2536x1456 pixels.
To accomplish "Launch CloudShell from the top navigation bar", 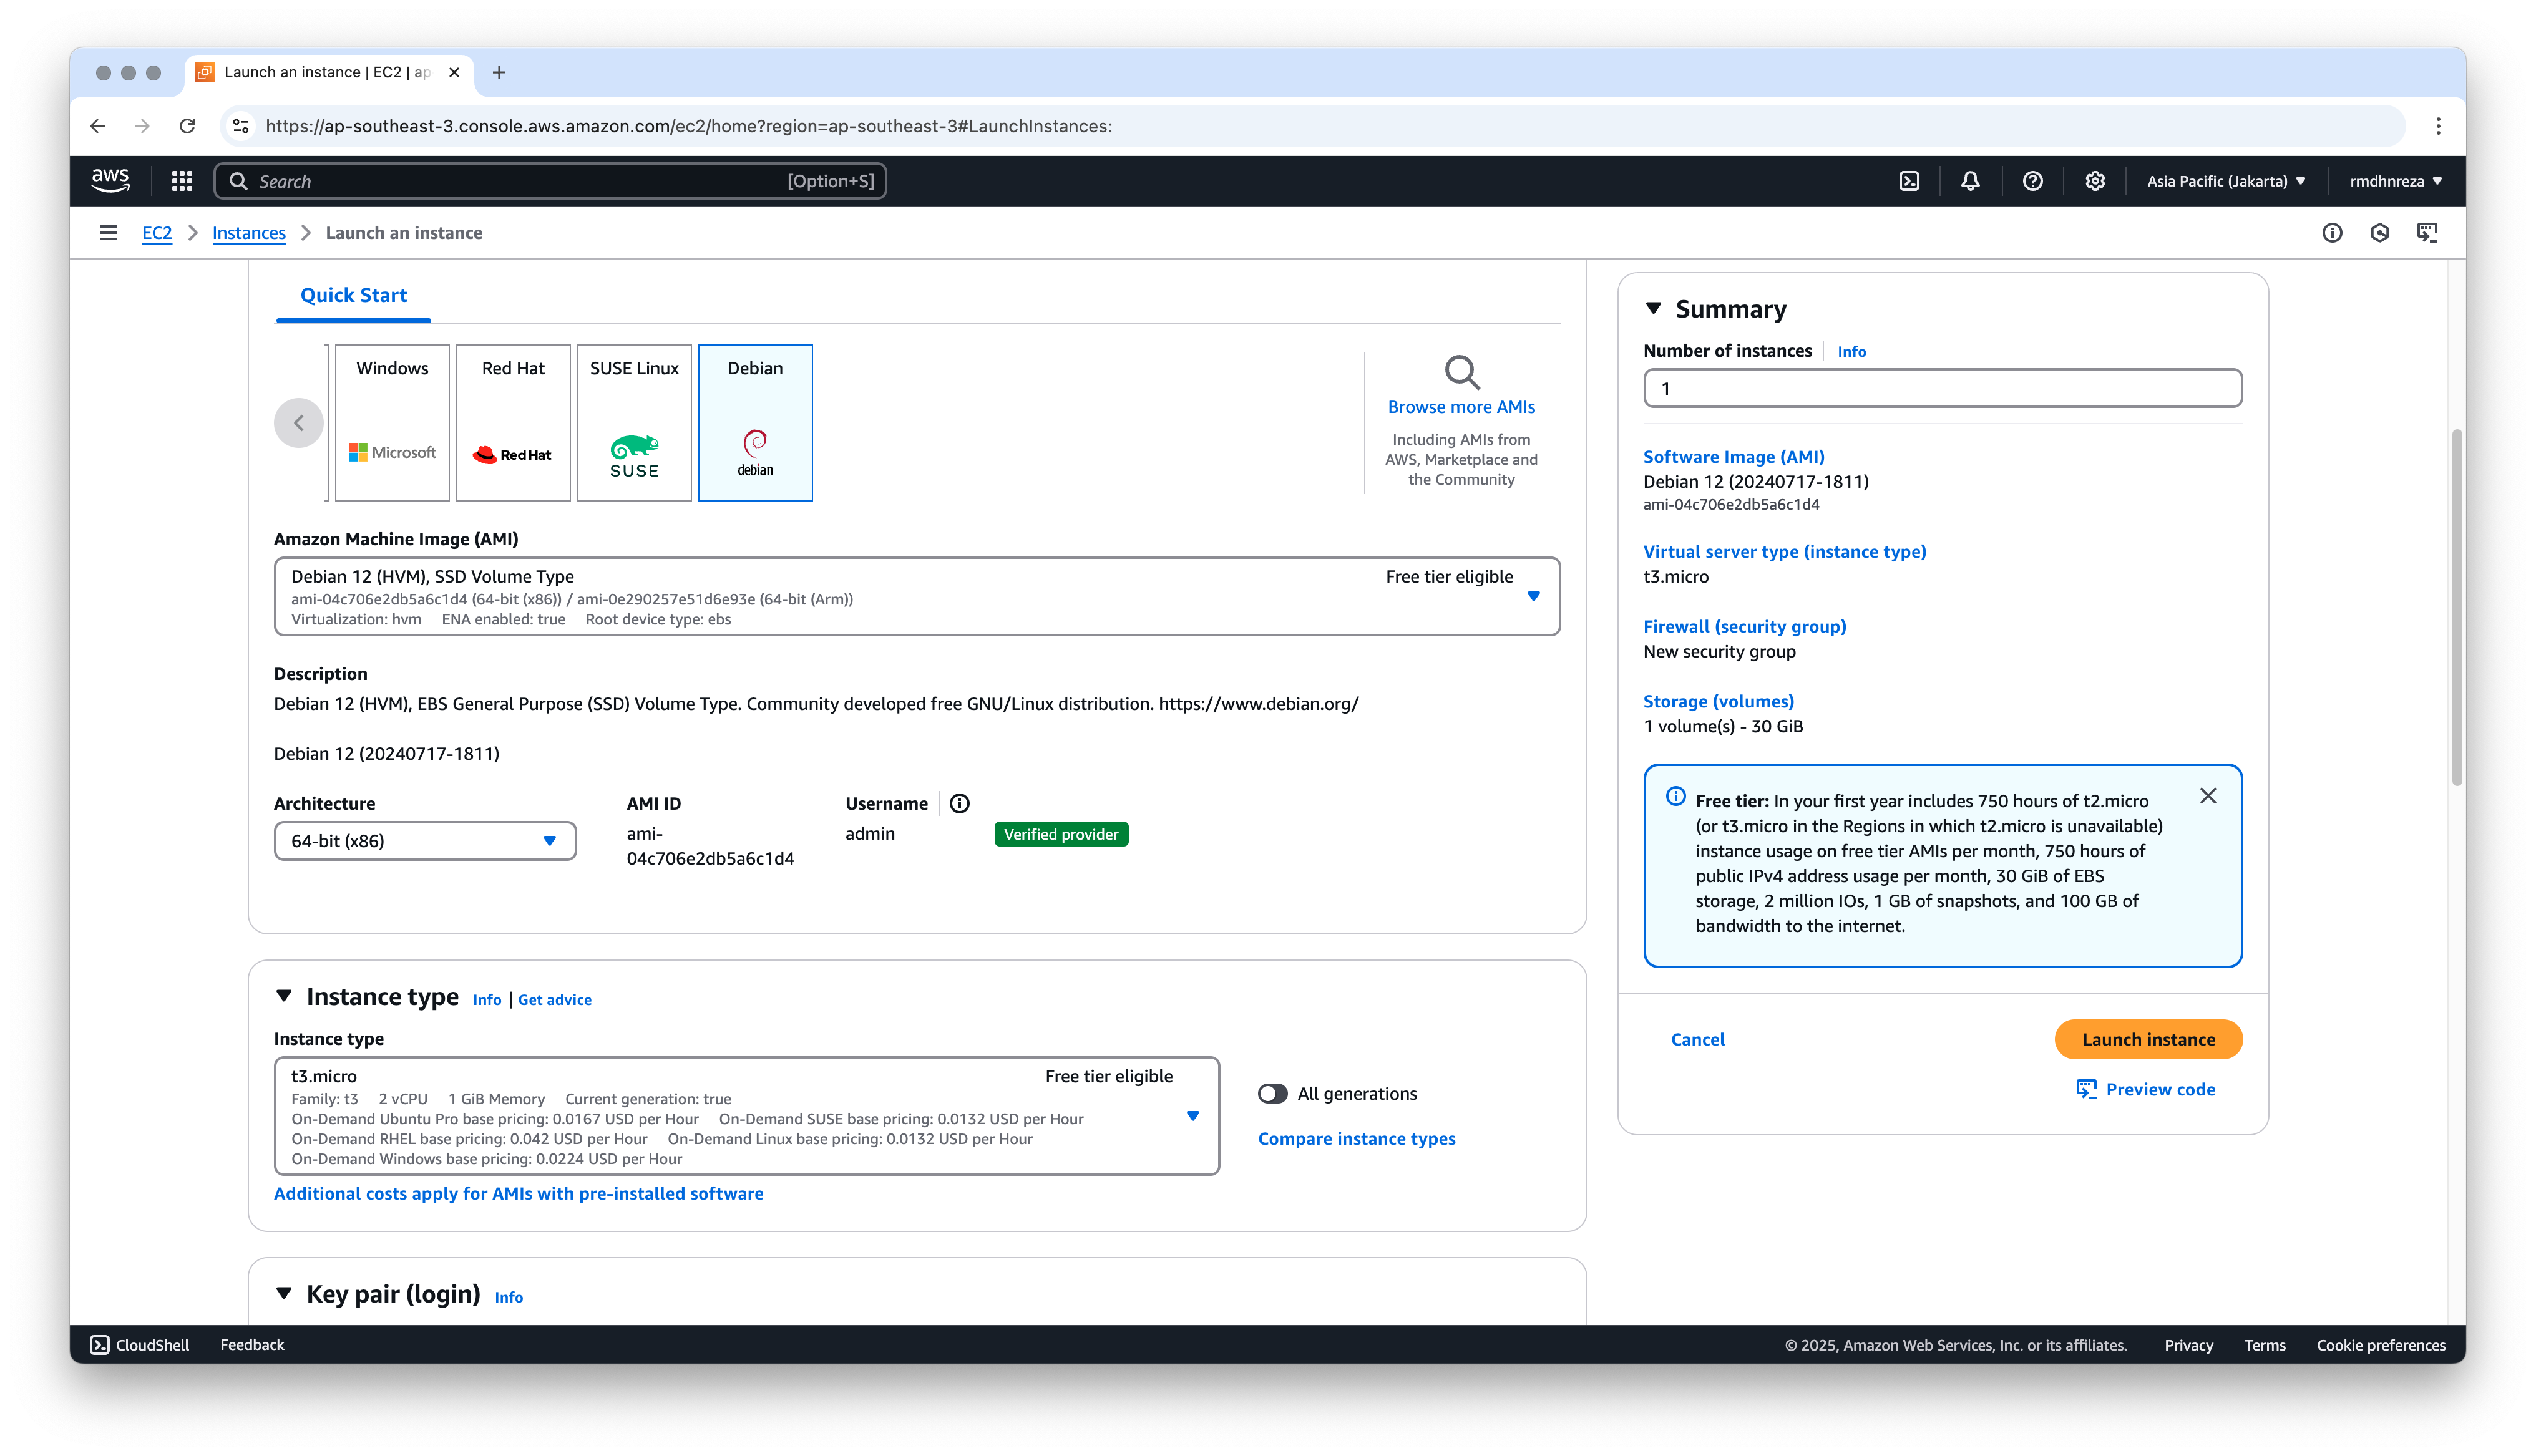I will [x=1909, y=181].
